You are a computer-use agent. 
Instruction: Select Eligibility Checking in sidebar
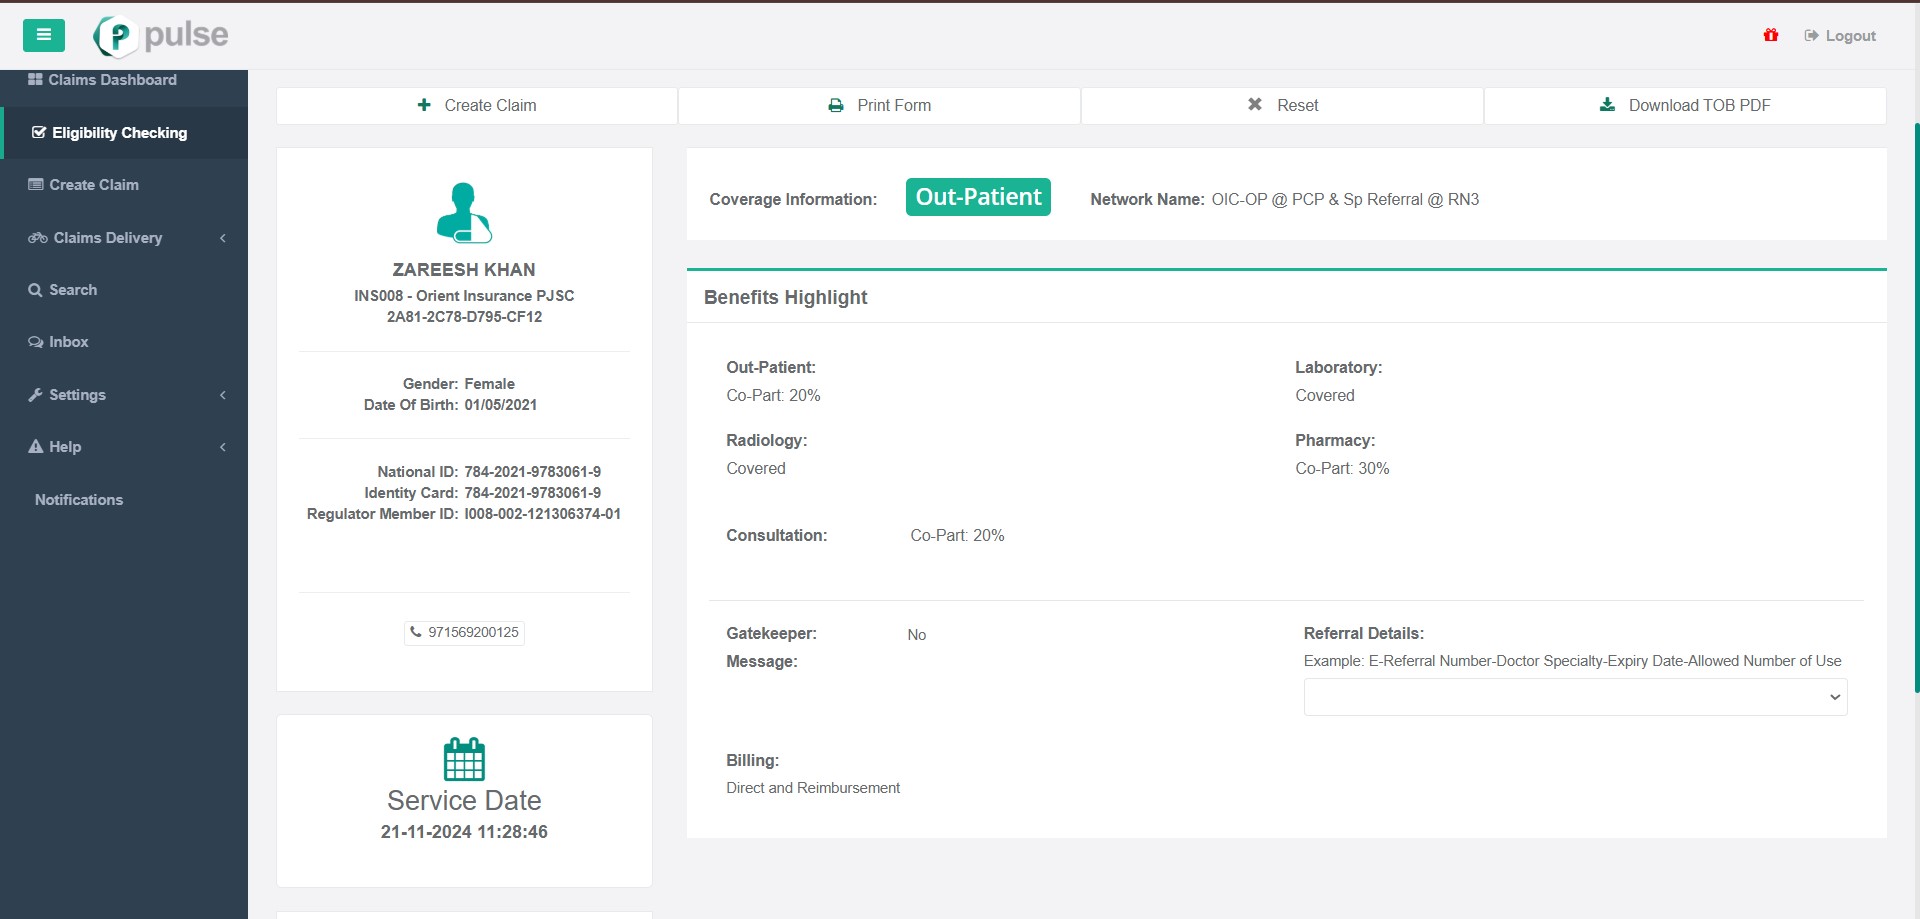(x=119, y=133)
